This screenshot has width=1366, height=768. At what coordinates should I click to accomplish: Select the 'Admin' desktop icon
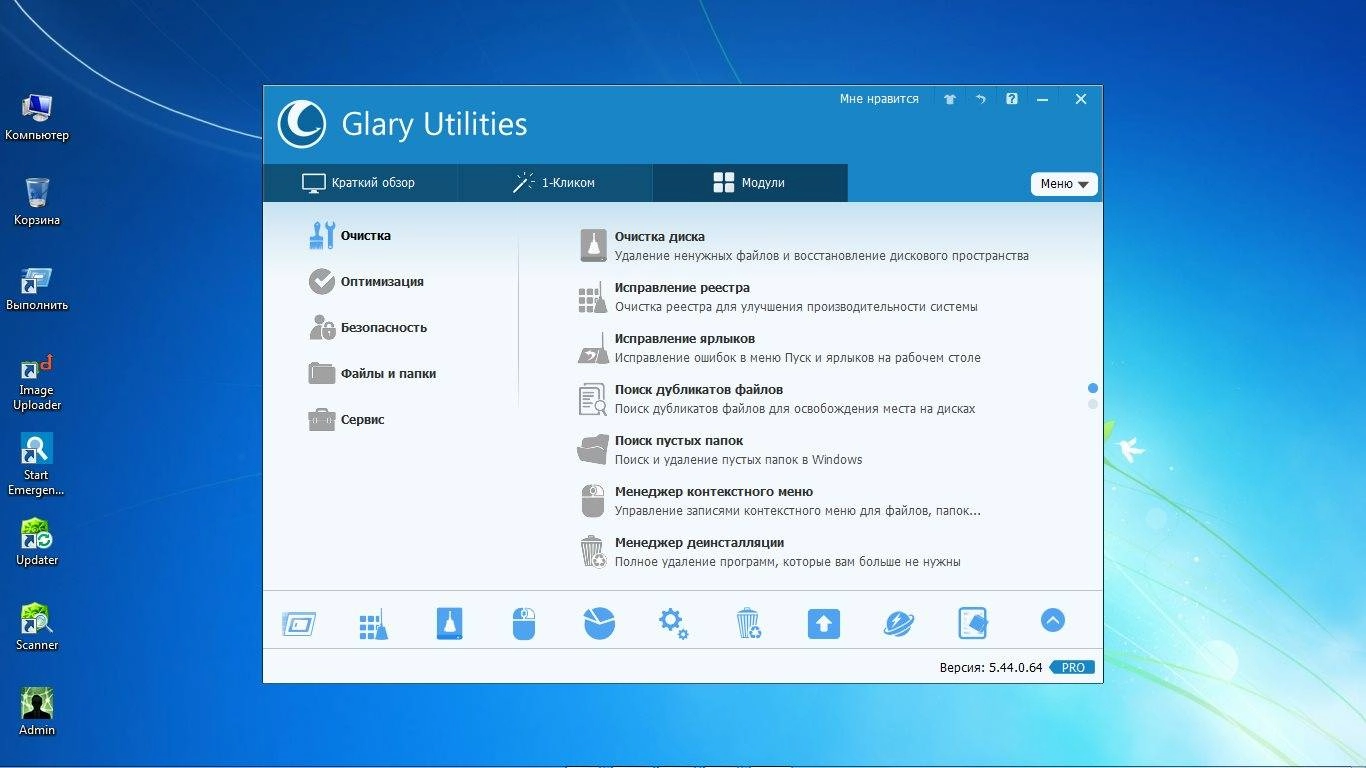37,713
